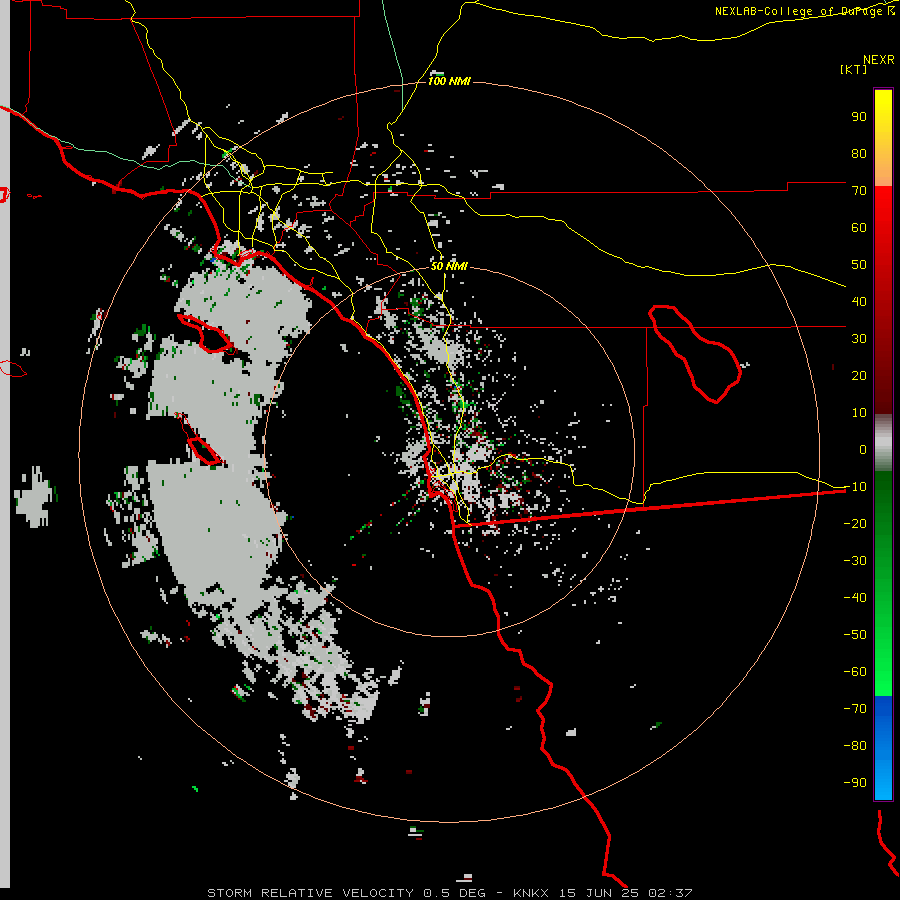
Task: Click the 100 NMI range ring label
Action: 449,82
